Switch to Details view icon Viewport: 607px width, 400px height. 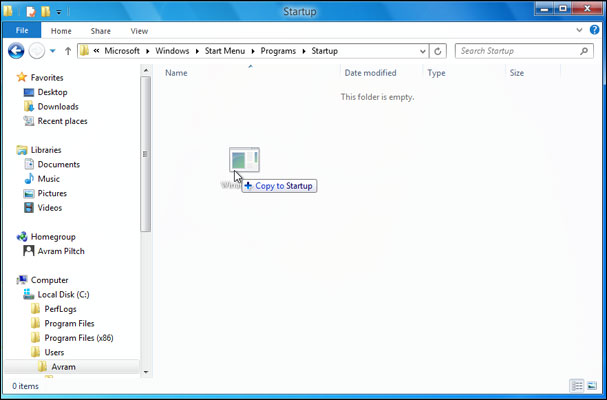[x=577, y=386]
